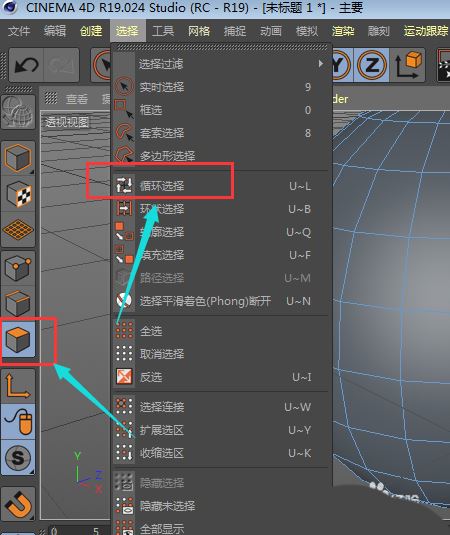This screenshot has width=450, height=535.
Task: Click the viewport menu grip icon
Action: (51, 98)
